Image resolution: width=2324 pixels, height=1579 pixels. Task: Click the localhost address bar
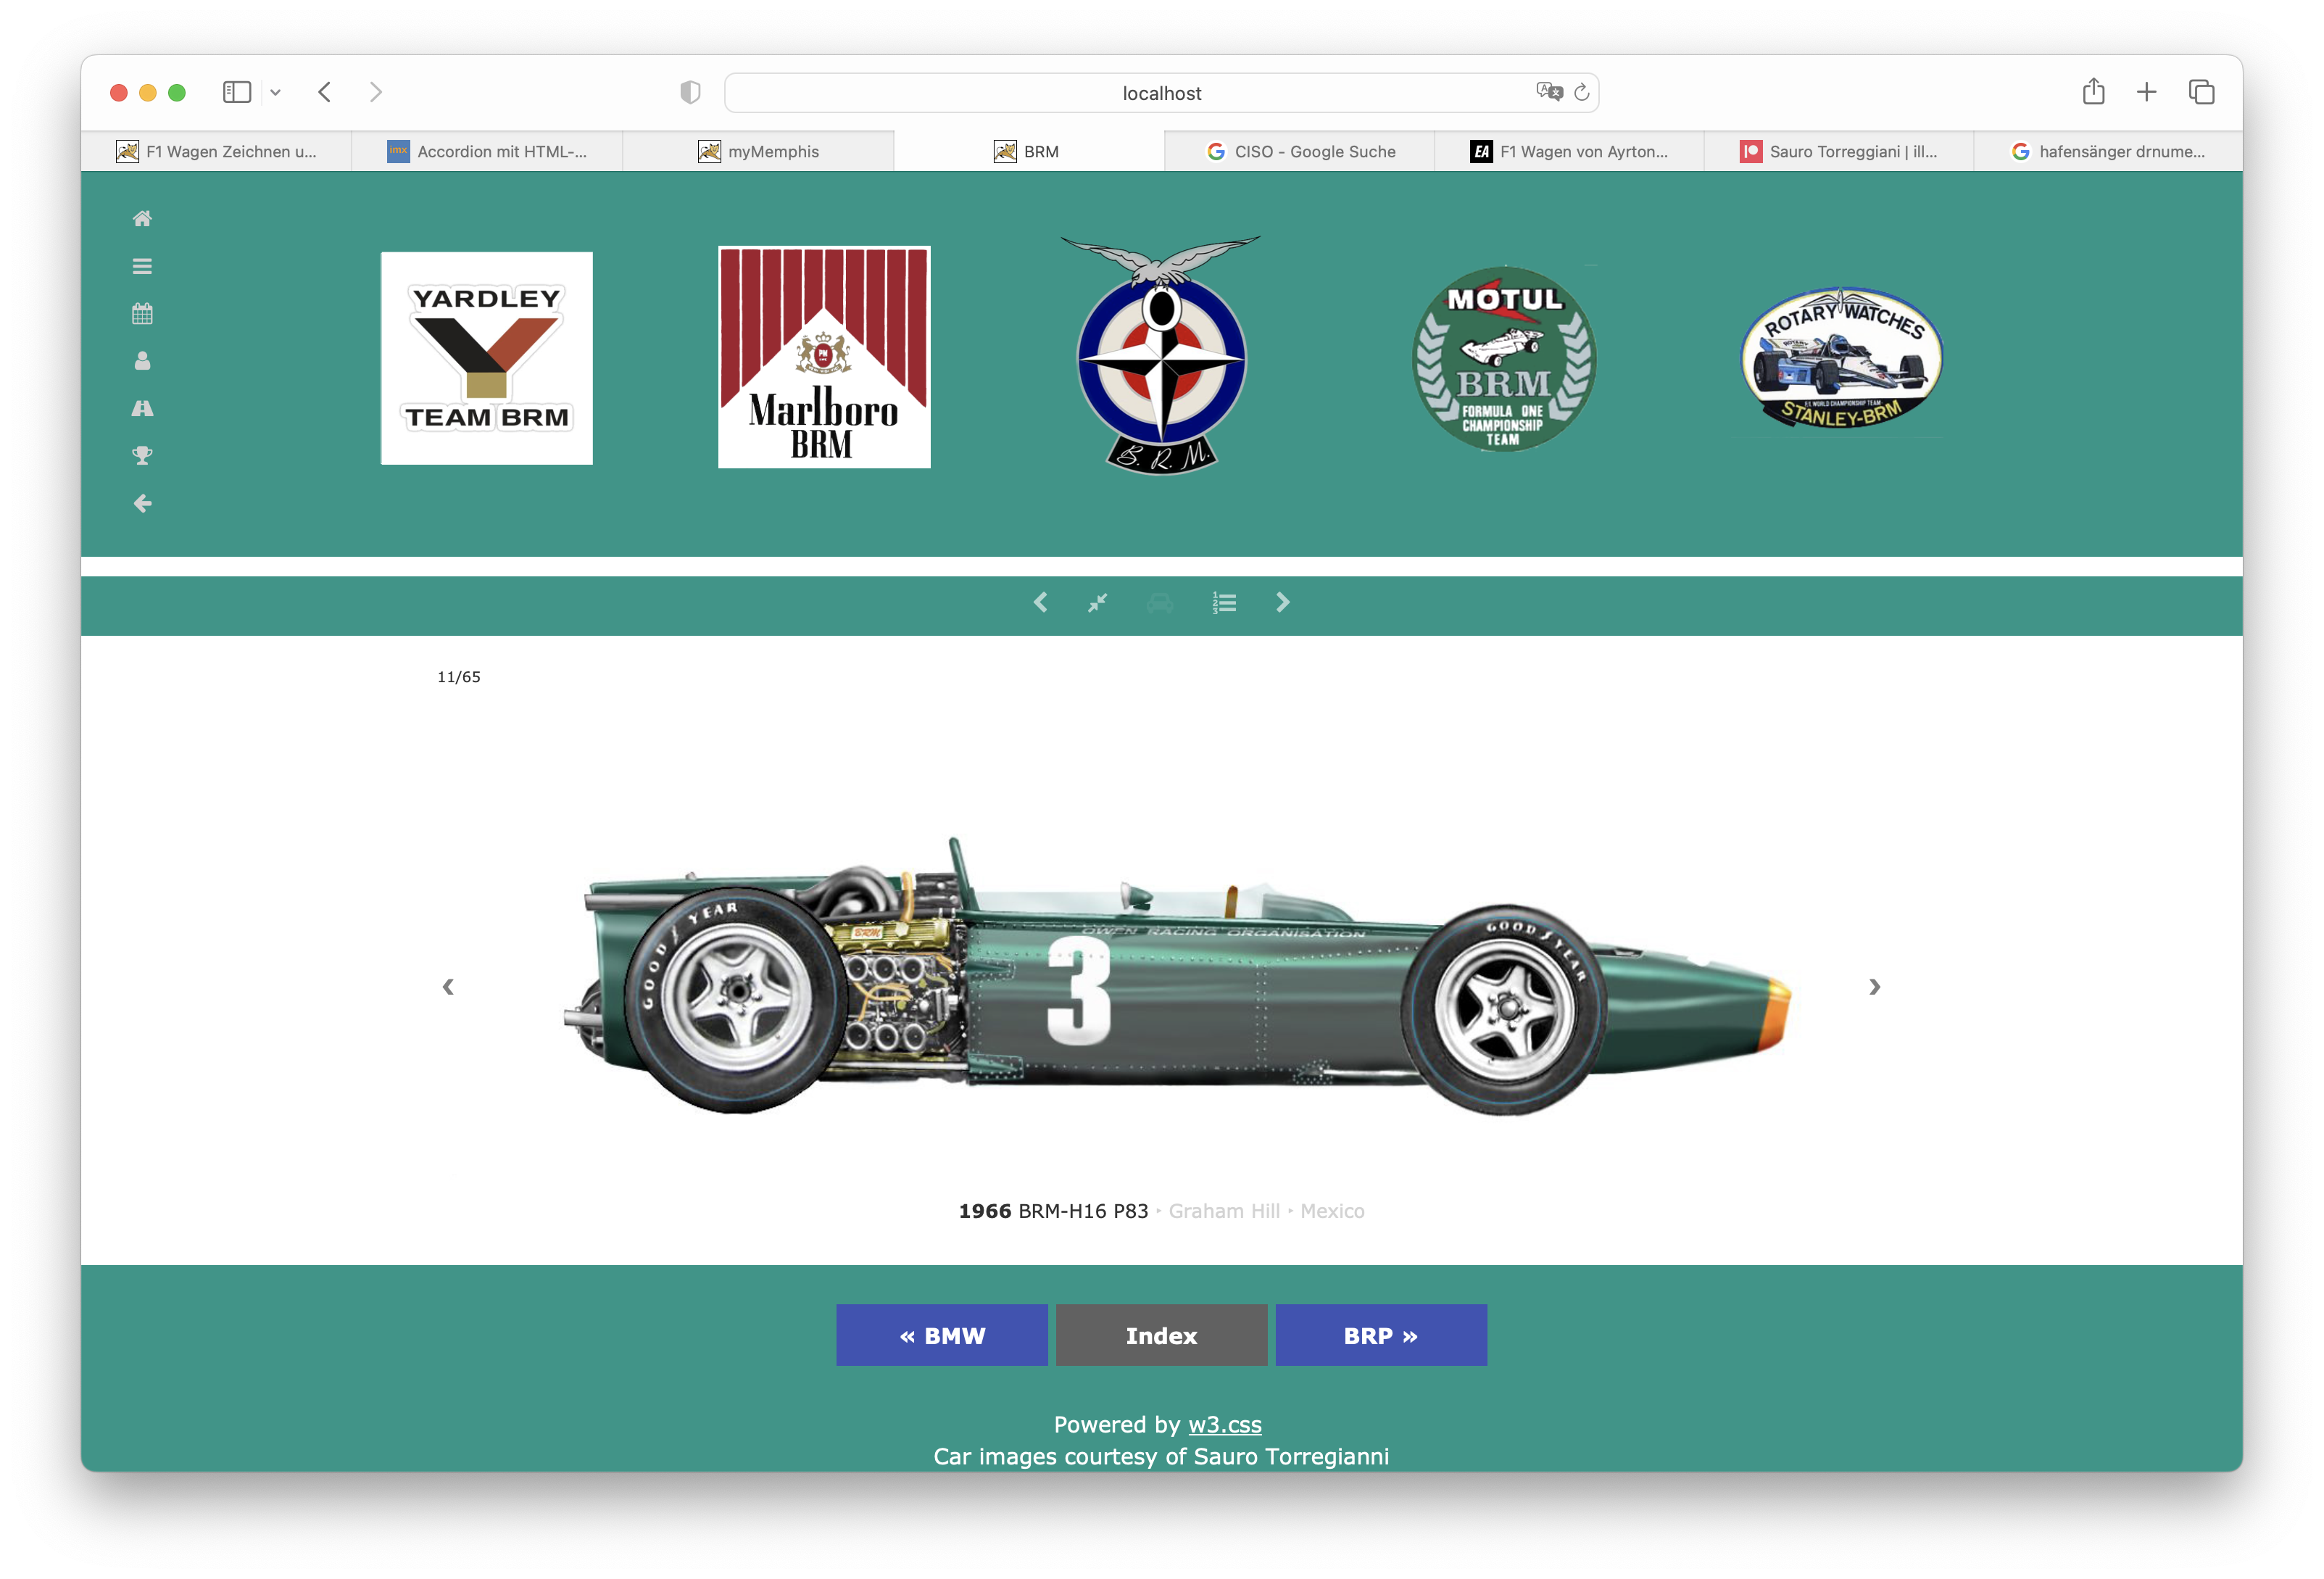click(x=1161, y=93)
